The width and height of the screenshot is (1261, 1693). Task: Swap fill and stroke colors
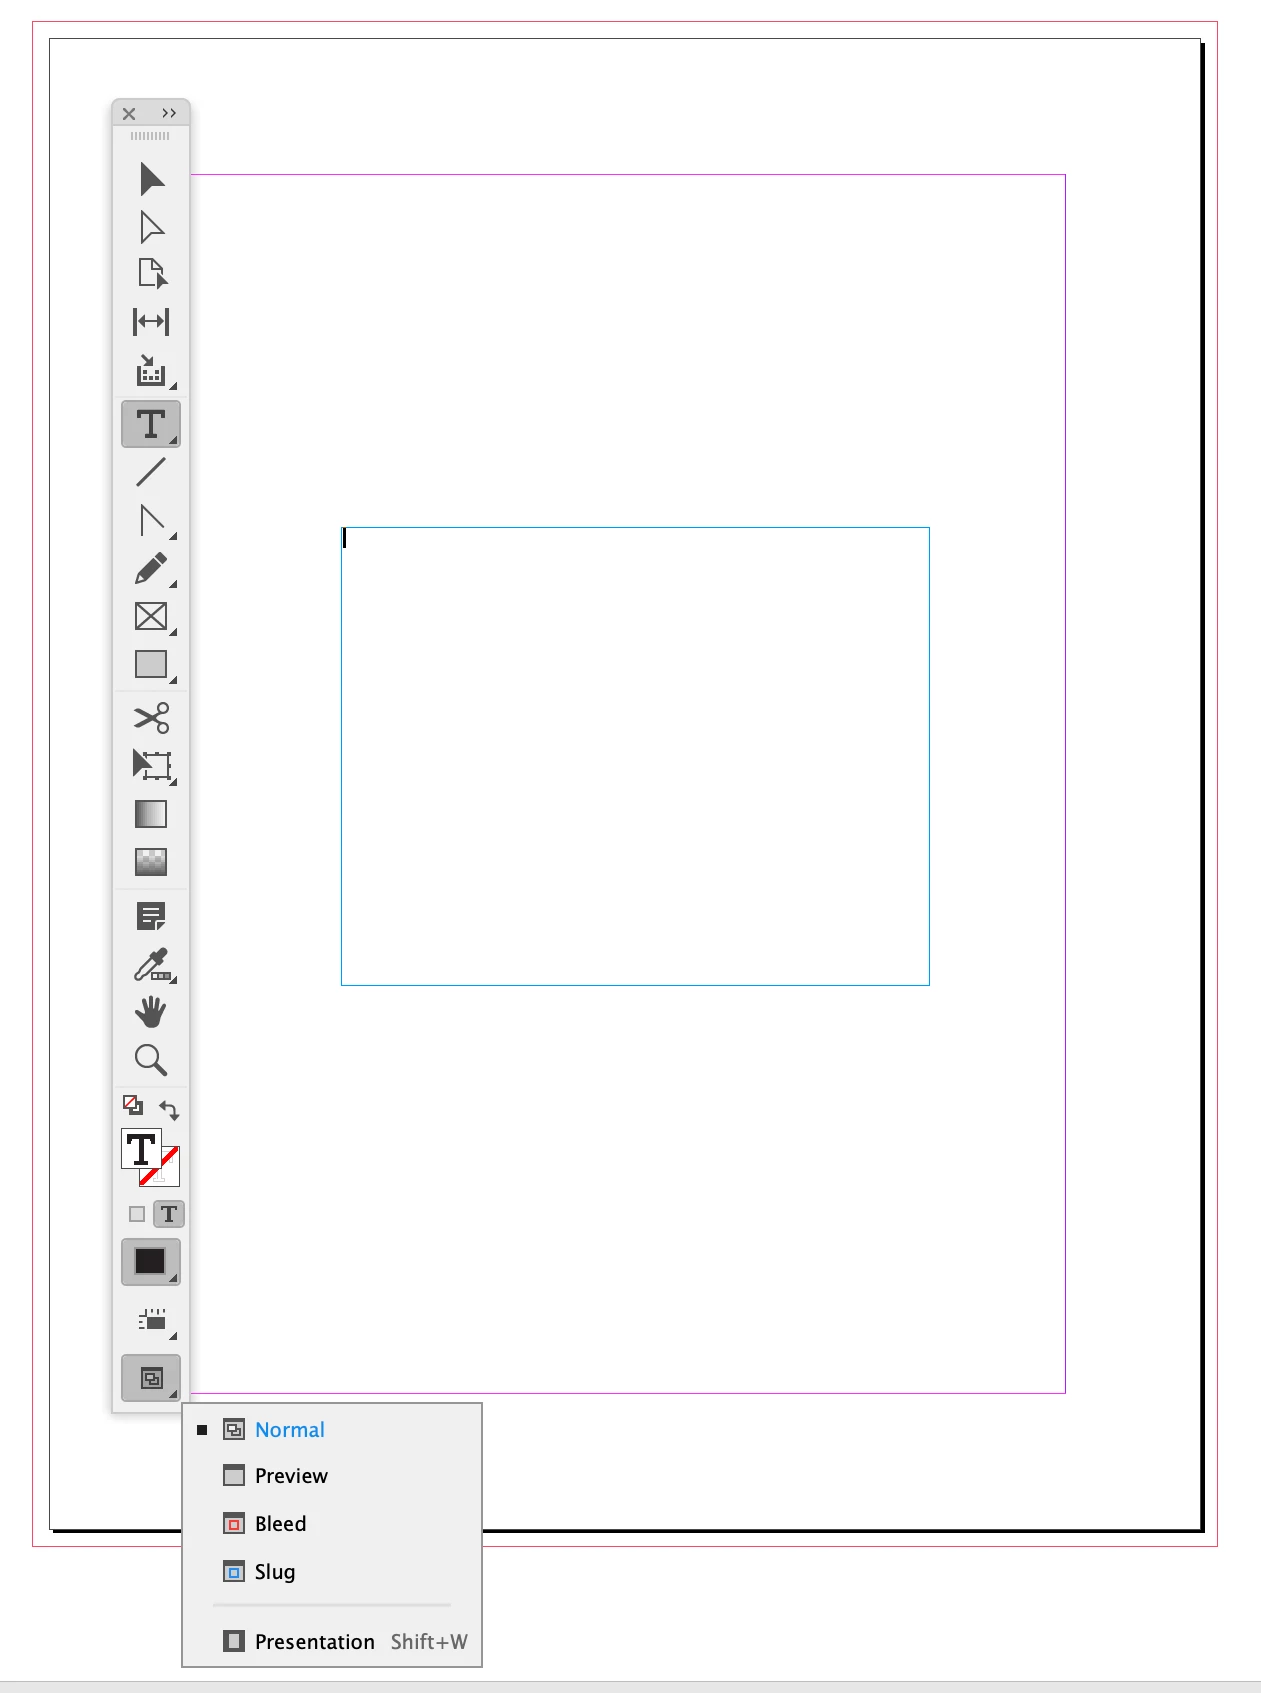[x=169, y=1110]
